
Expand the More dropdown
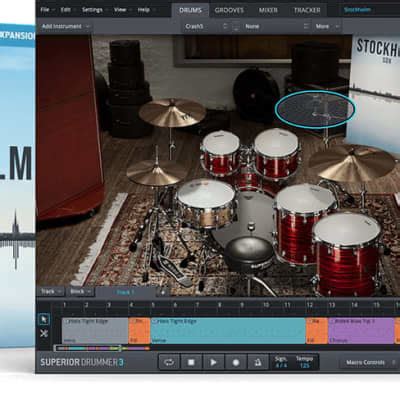tap(327, 26)
